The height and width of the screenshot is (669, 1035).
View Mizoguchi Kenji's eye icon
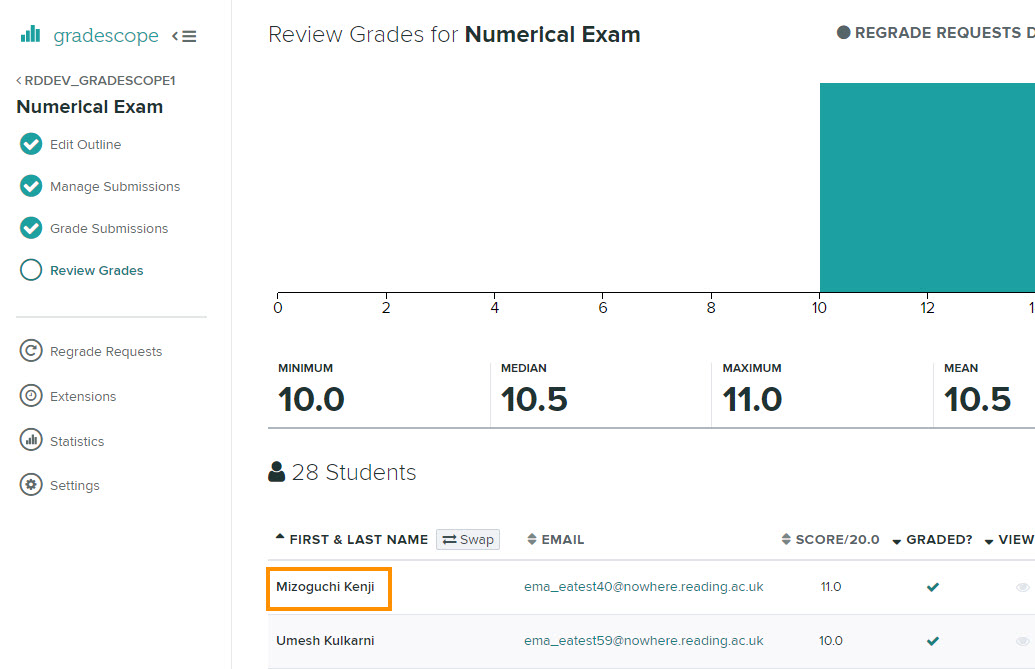(x=1022, y=587)
